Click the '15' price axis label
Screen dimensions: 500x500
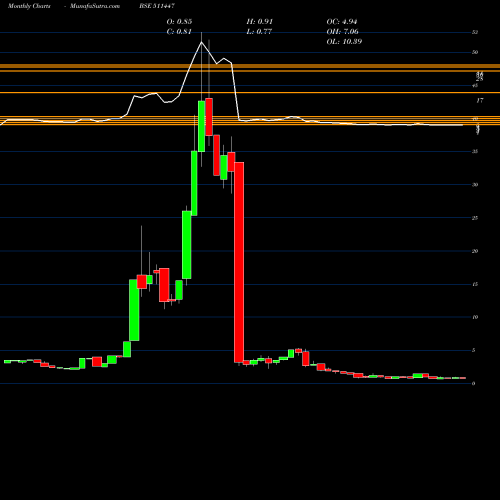coord(475,284)
